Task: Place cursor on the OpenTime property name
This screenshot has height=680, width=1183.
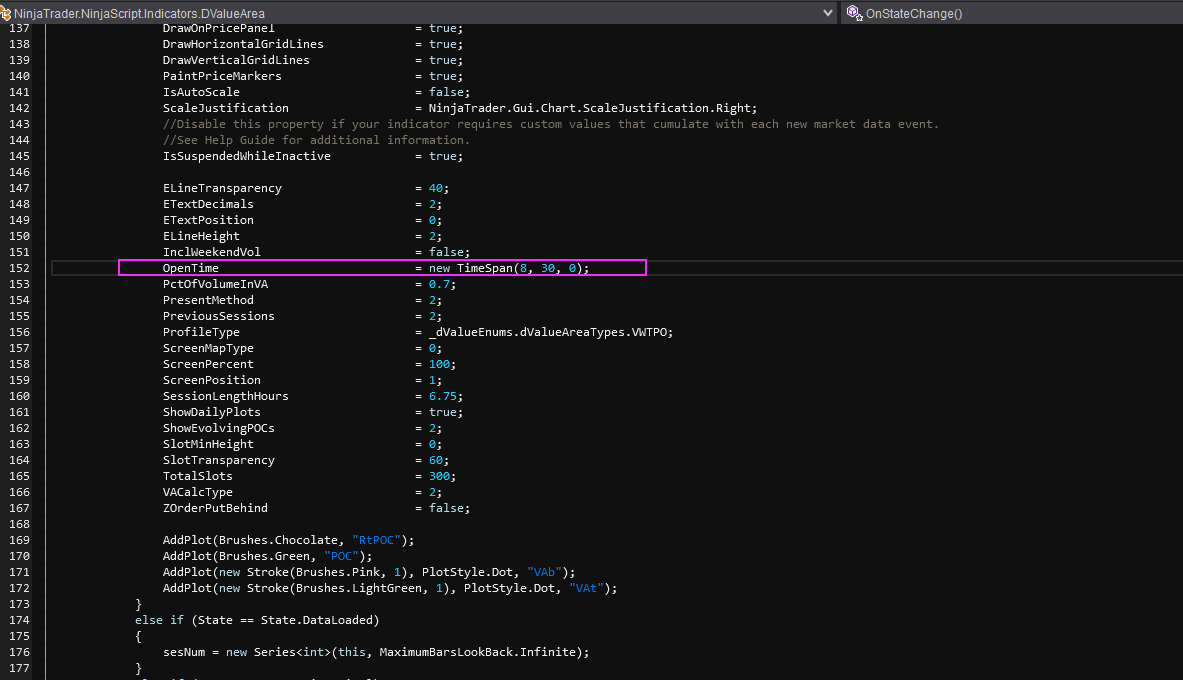Action: click(190, 268)
